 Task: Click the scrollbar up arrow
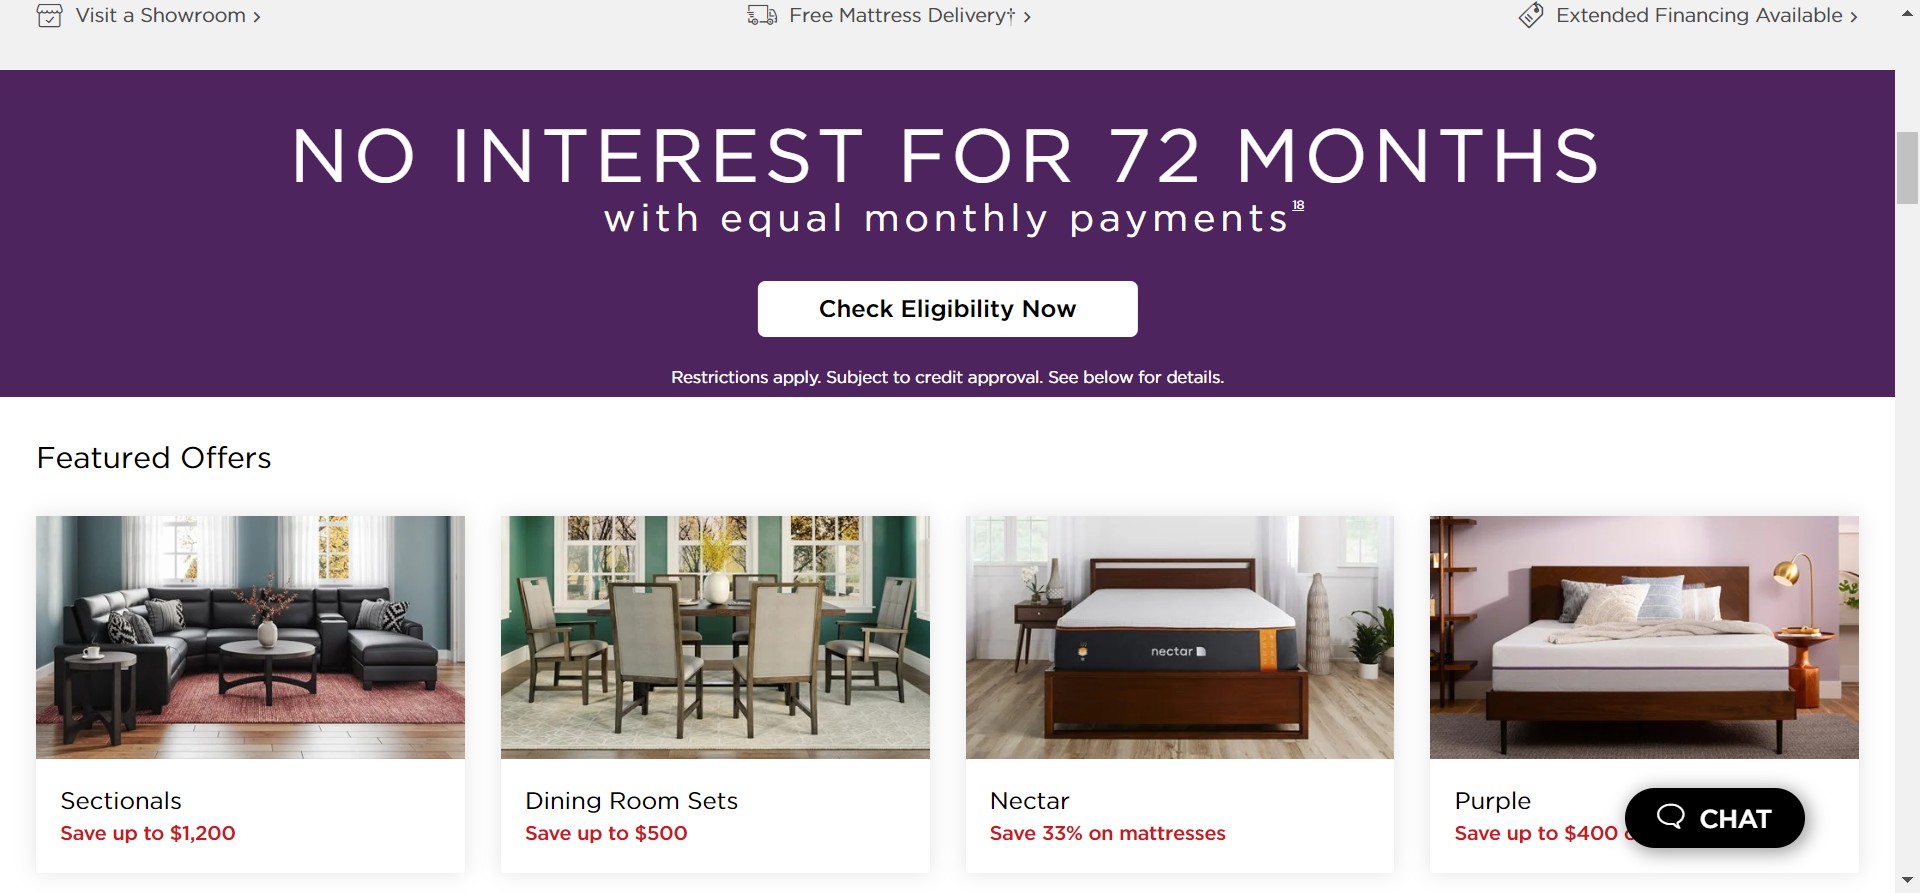coord(1907,14)
